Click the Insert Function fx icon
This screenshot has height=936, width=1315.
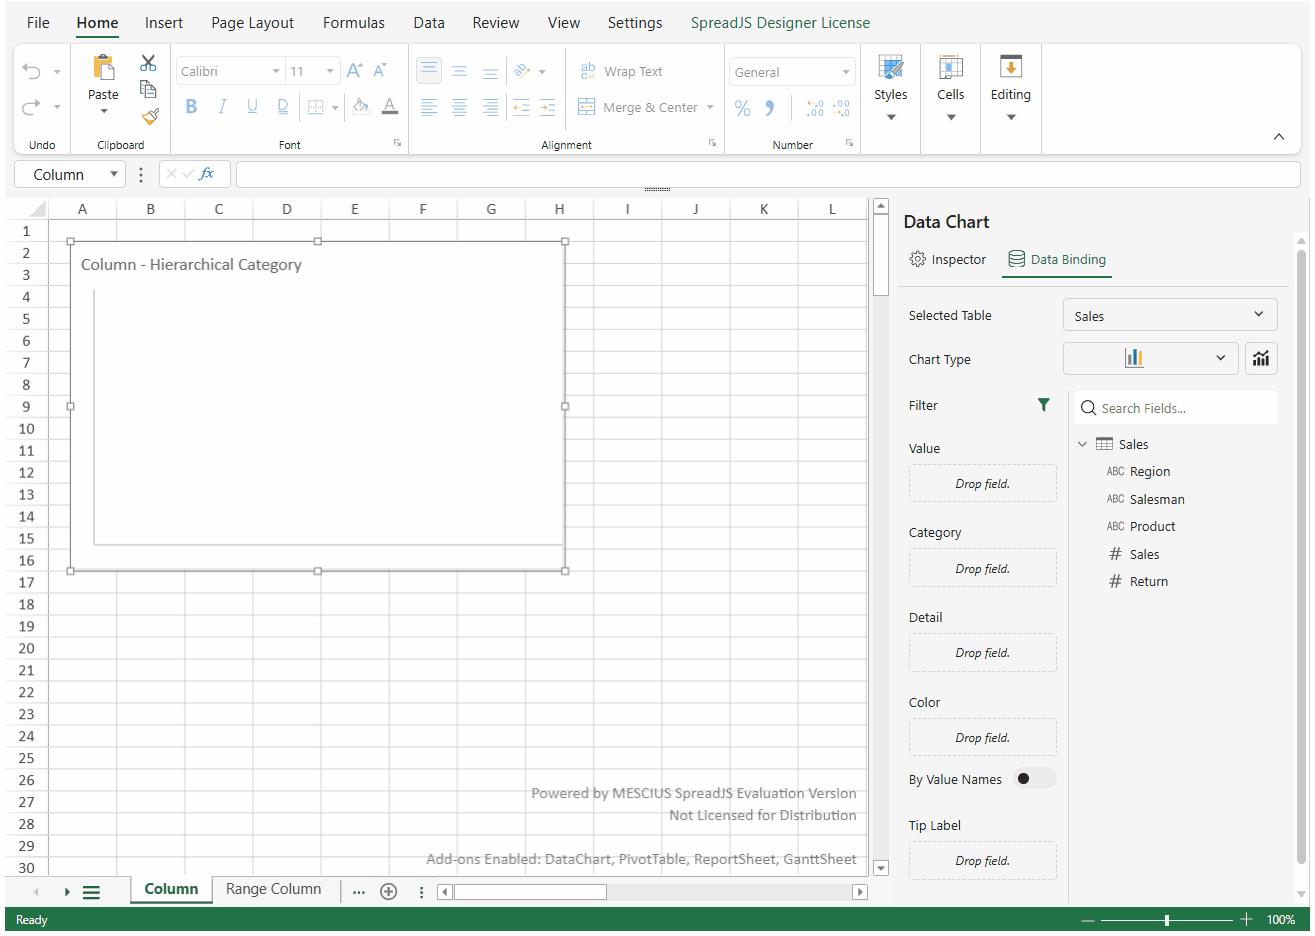point(207,174)
